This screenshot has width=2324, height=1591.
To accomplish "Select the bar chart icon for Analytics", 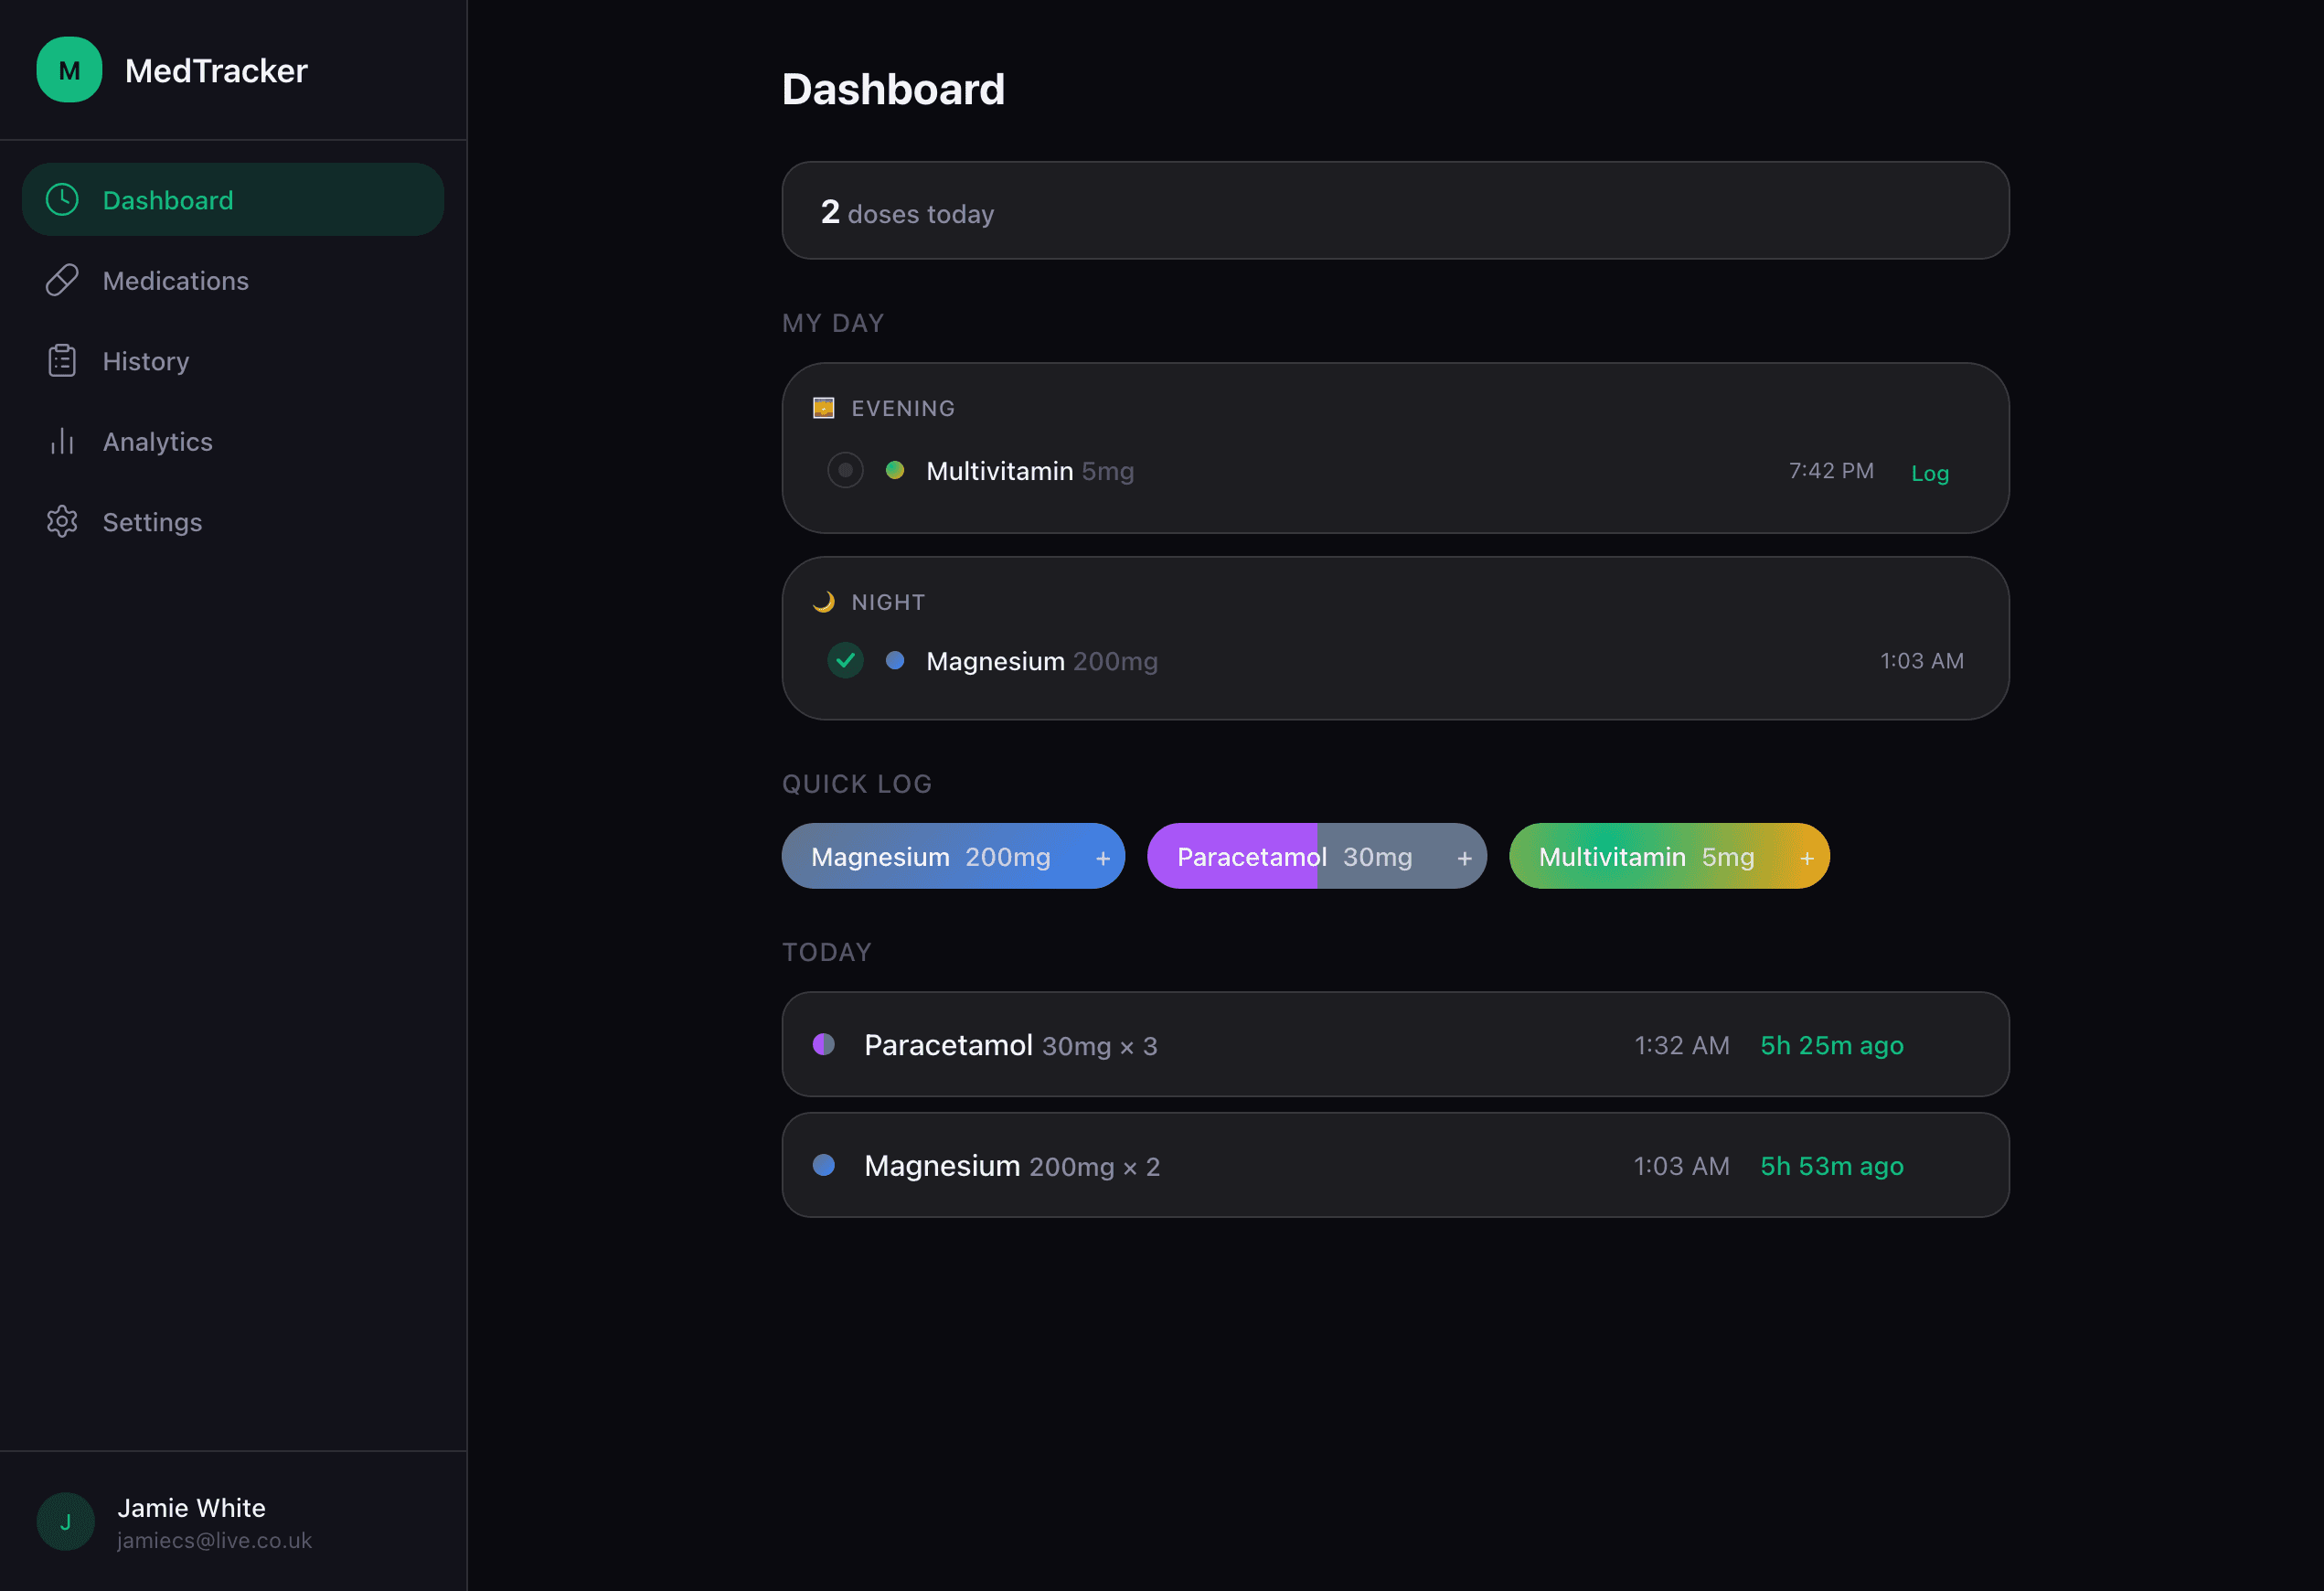I will (61, 441).
